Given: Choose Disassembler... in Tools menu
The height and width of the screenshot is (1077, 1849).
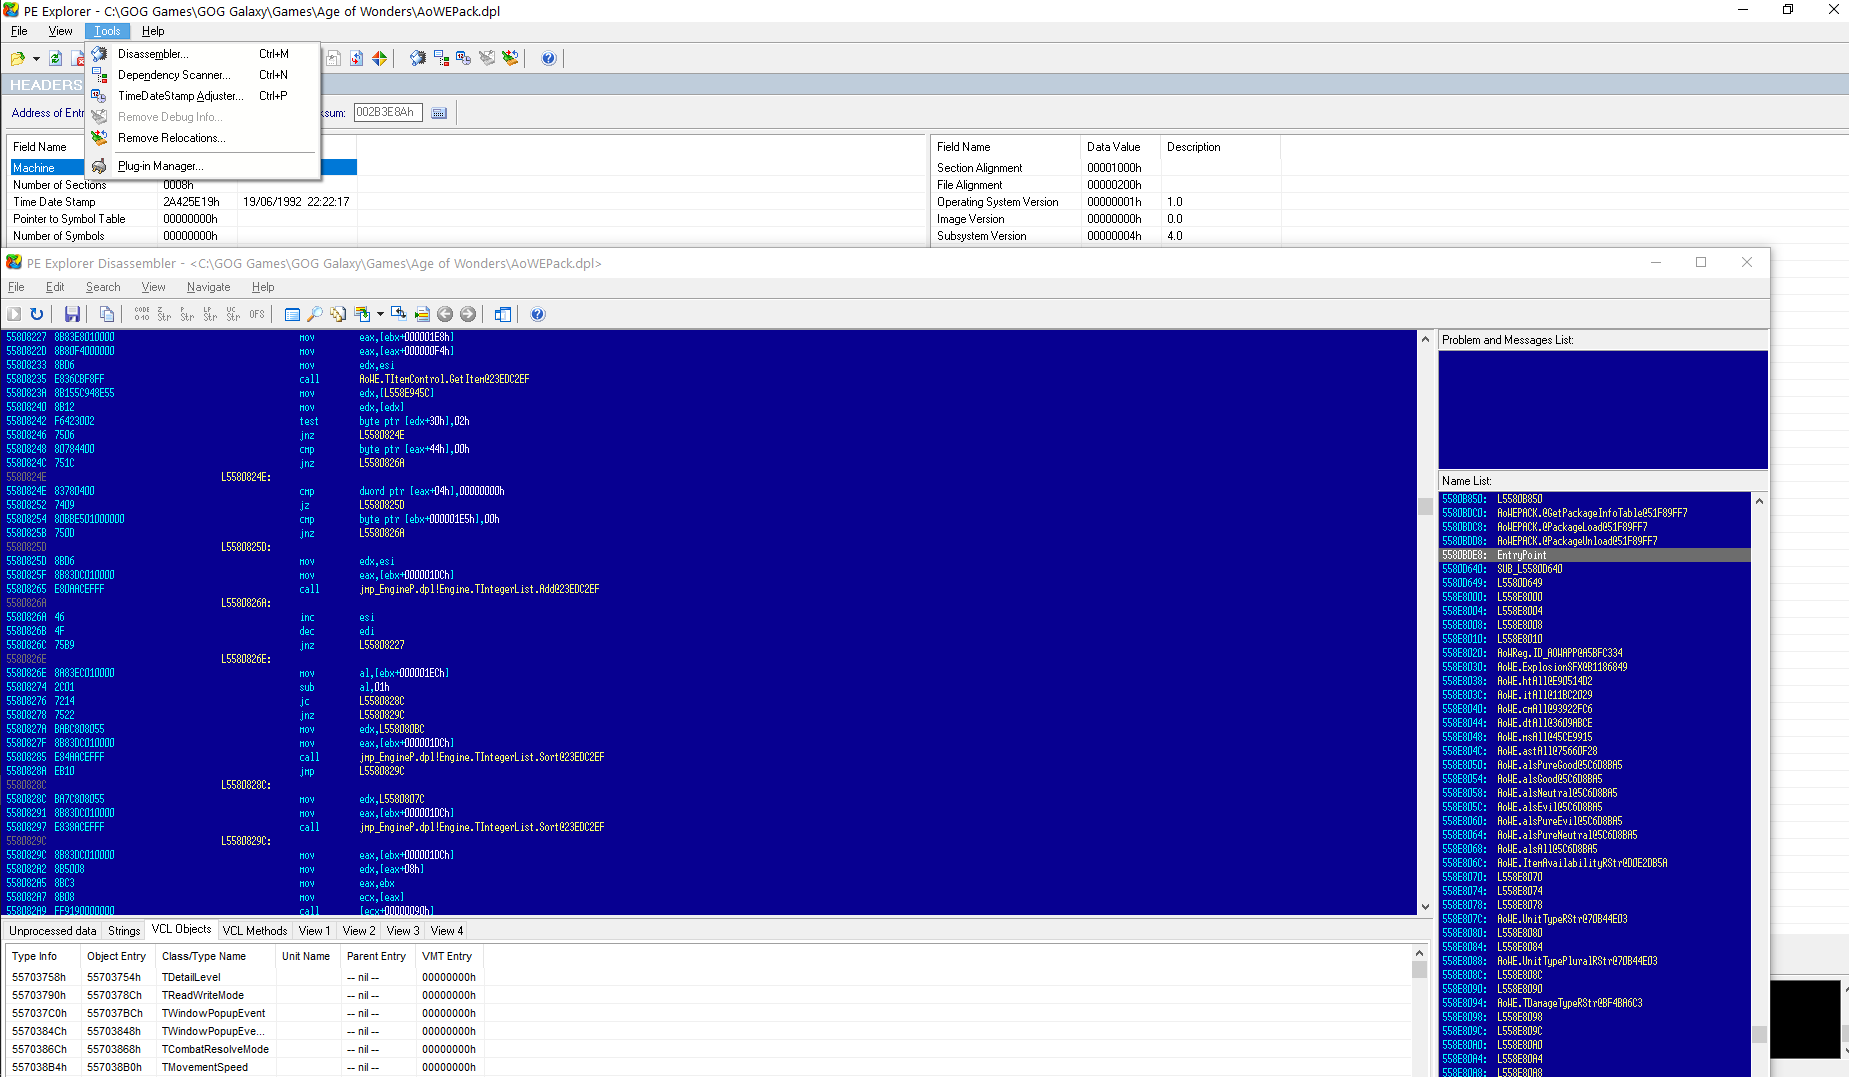Looking at the screenshot, I should (x=204, y=54).
